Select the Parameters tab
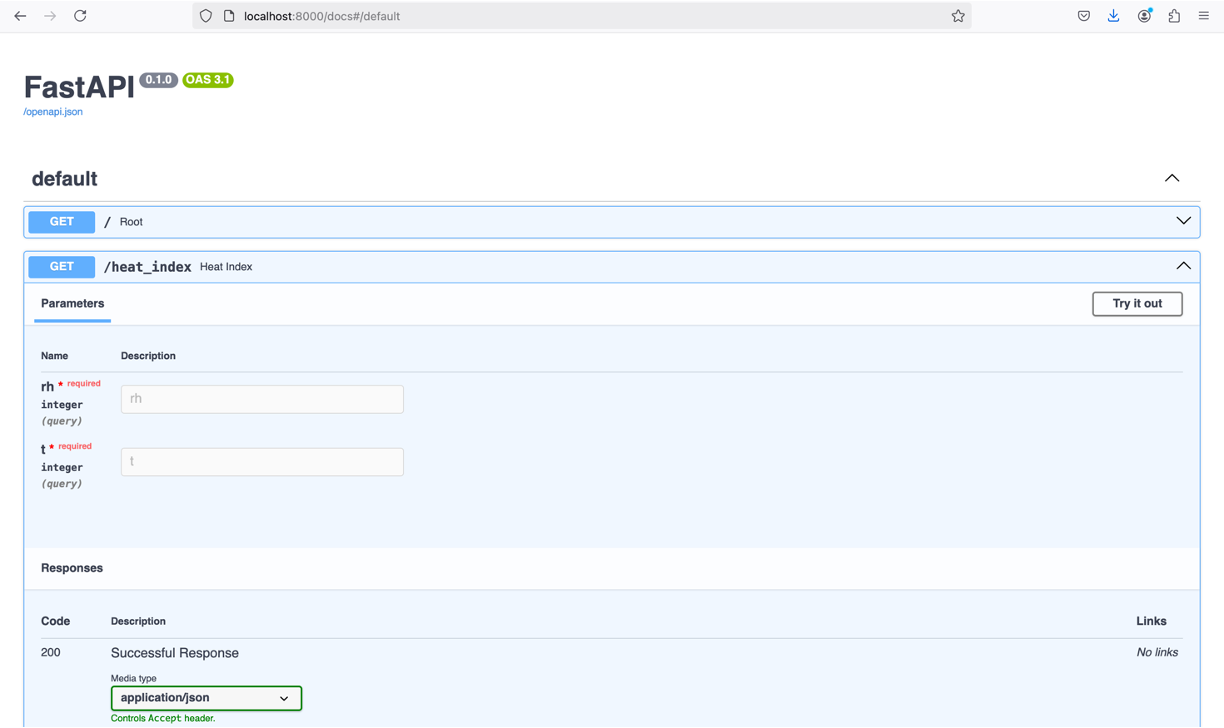This screenshot has width=1224, height=728. 72,303
